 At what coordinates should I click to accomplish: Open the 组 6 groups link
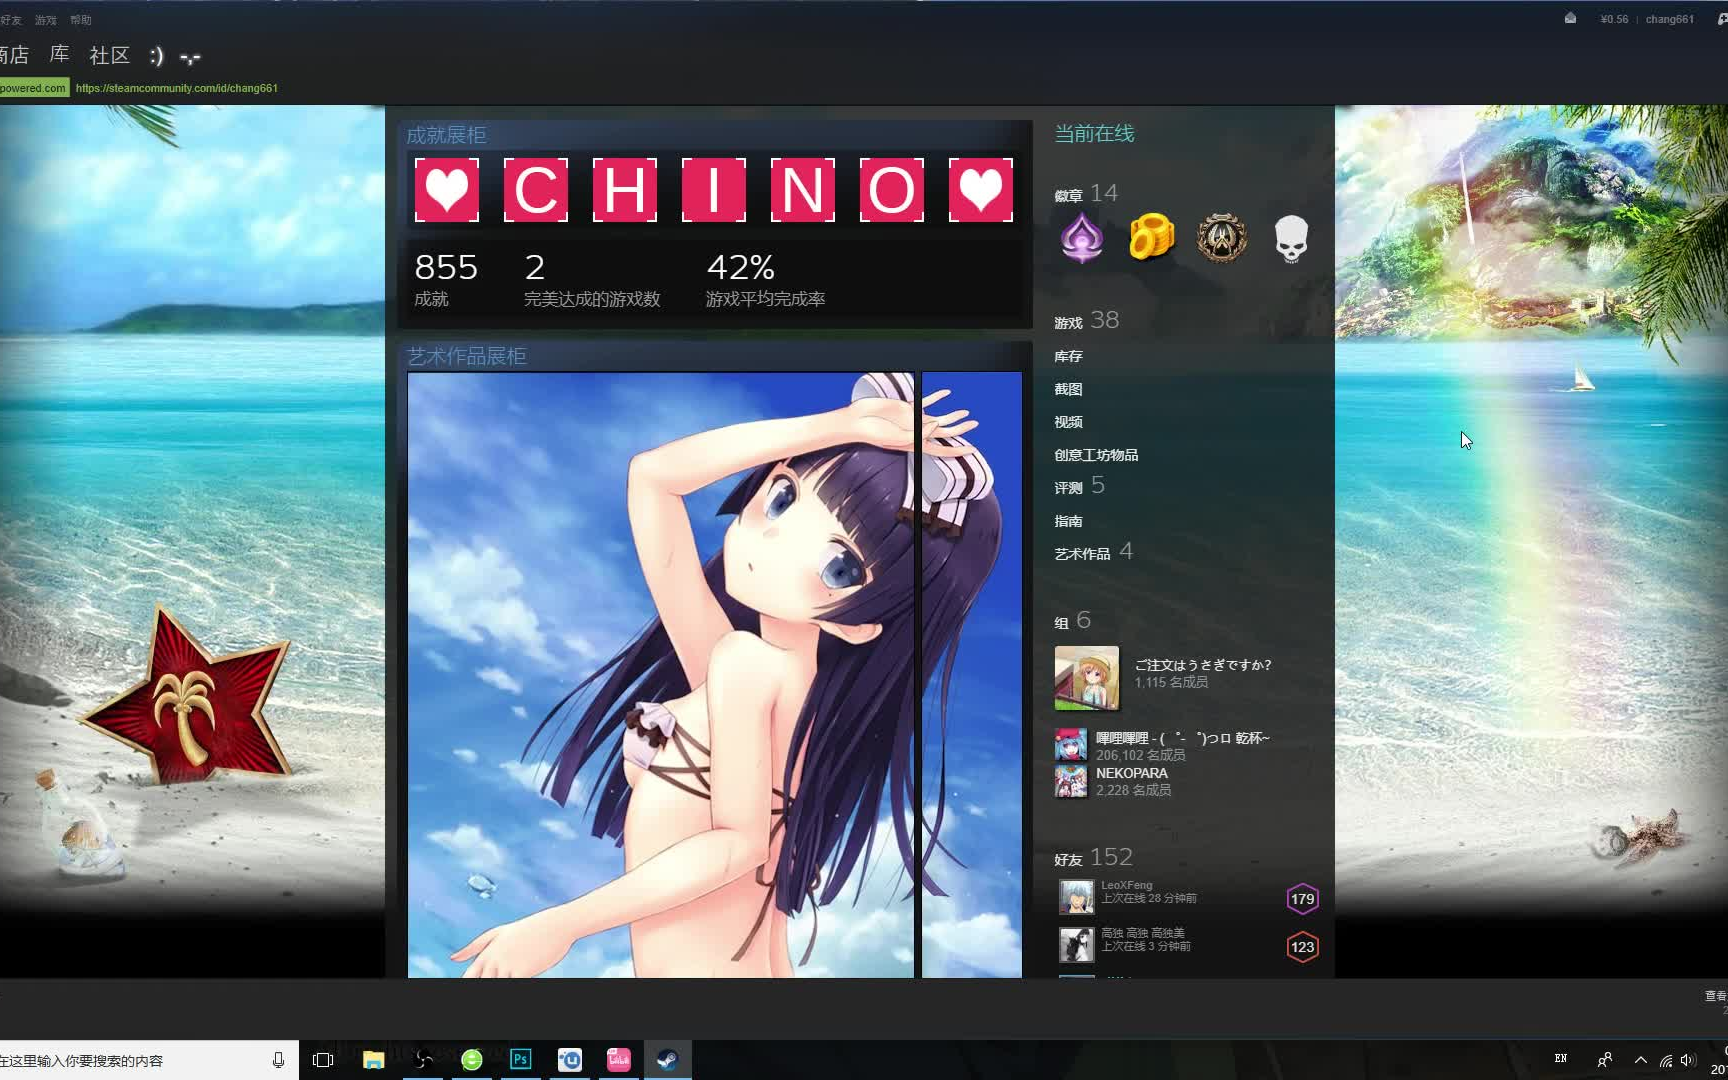pyautogui.click(x=1072, y=621)
